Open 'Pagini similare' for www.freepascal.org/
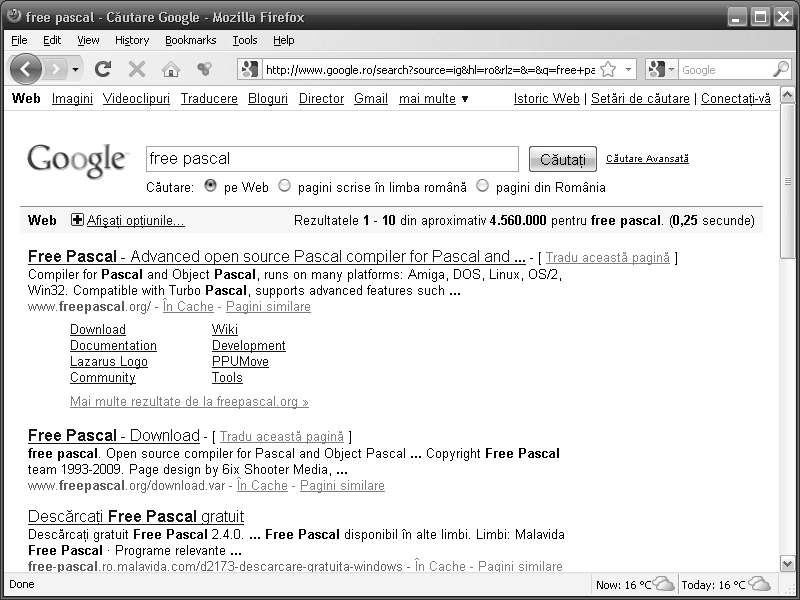Viewport: 800px width, 600px height. click(x=268, y=307)
